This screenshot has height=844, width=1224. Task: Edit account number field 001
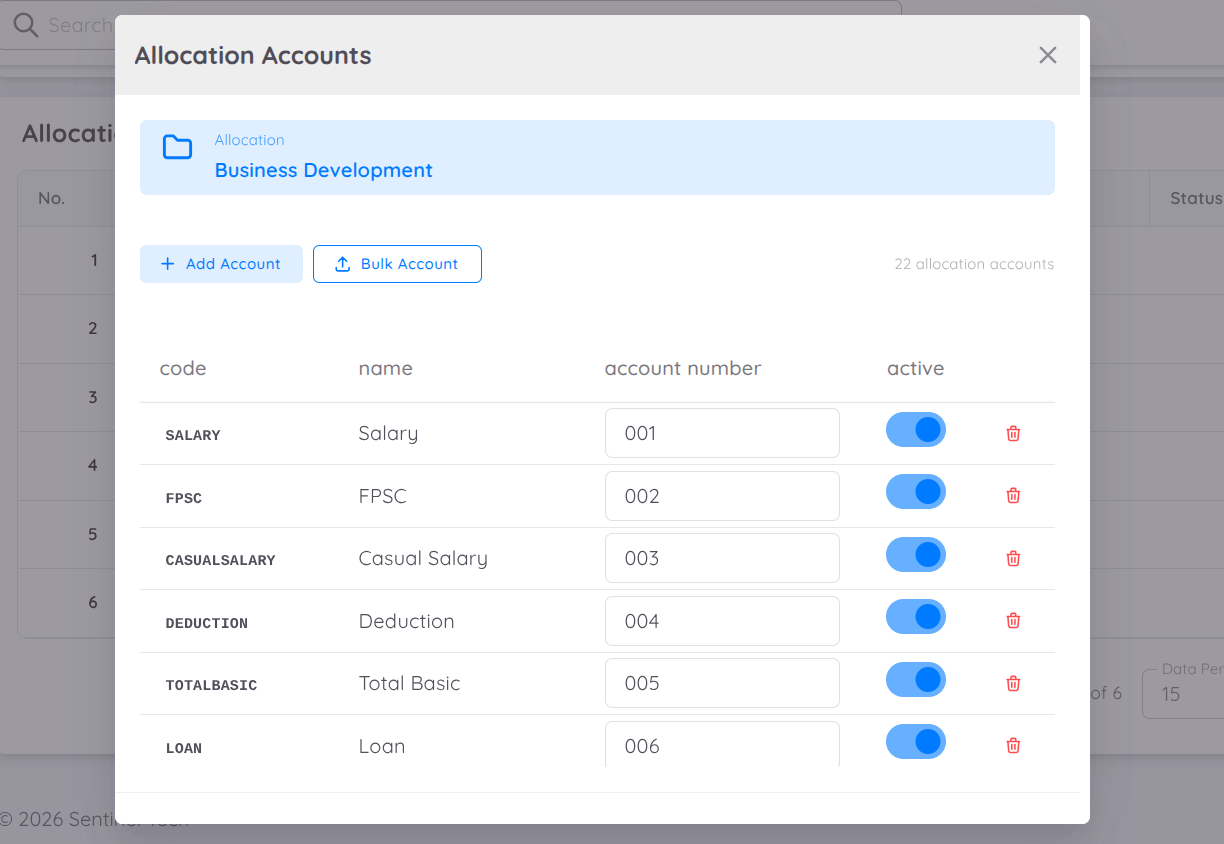click(722, 433)
